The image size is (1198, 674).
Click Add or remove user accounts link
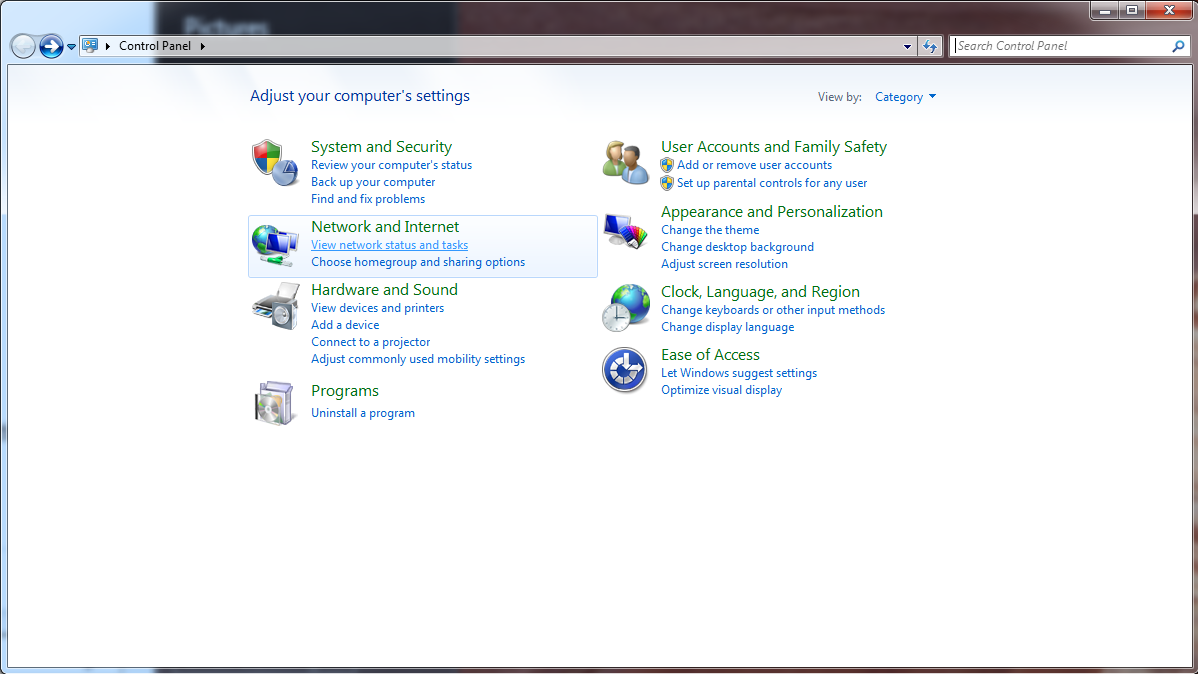tap(754, 165)
